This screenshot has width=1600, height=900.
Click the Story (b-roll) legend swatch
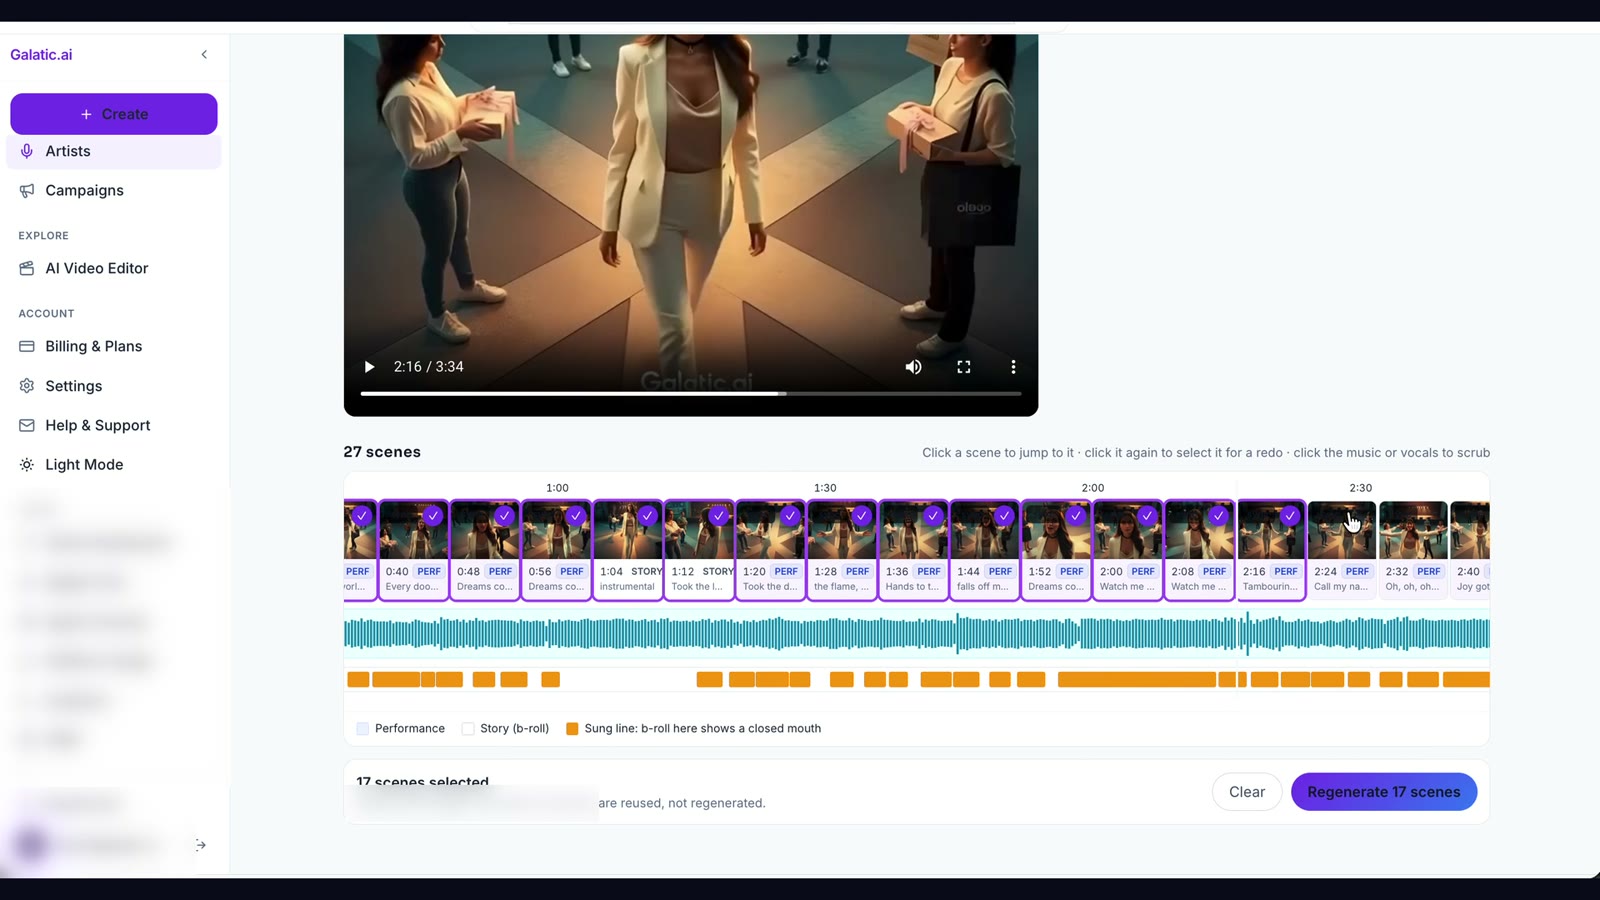[x=468, y=729]
